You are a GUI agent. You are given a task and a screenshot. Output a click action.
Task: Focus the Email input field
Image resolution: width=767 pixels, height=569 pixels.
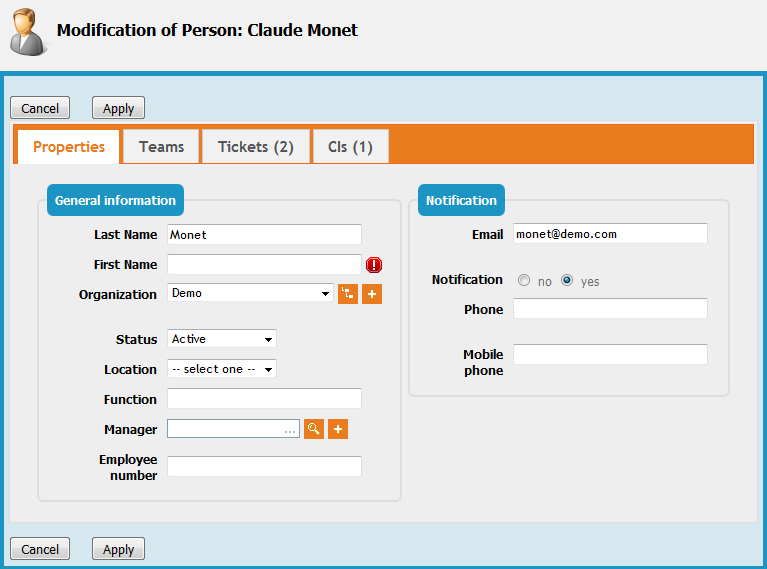click(610, 234)
